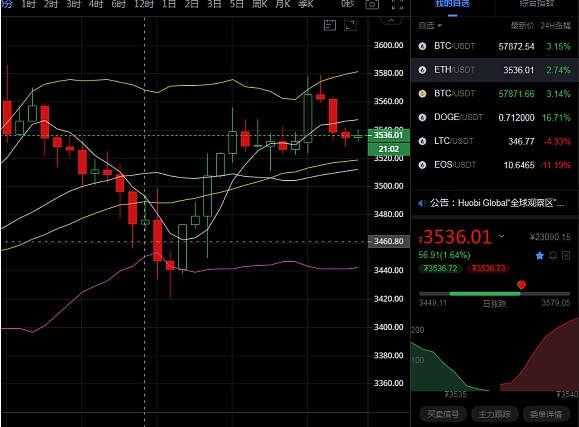Screen dimensions: 579x427
Task: Take a chart screenshot with the camera icon
Action: point(372,4)
